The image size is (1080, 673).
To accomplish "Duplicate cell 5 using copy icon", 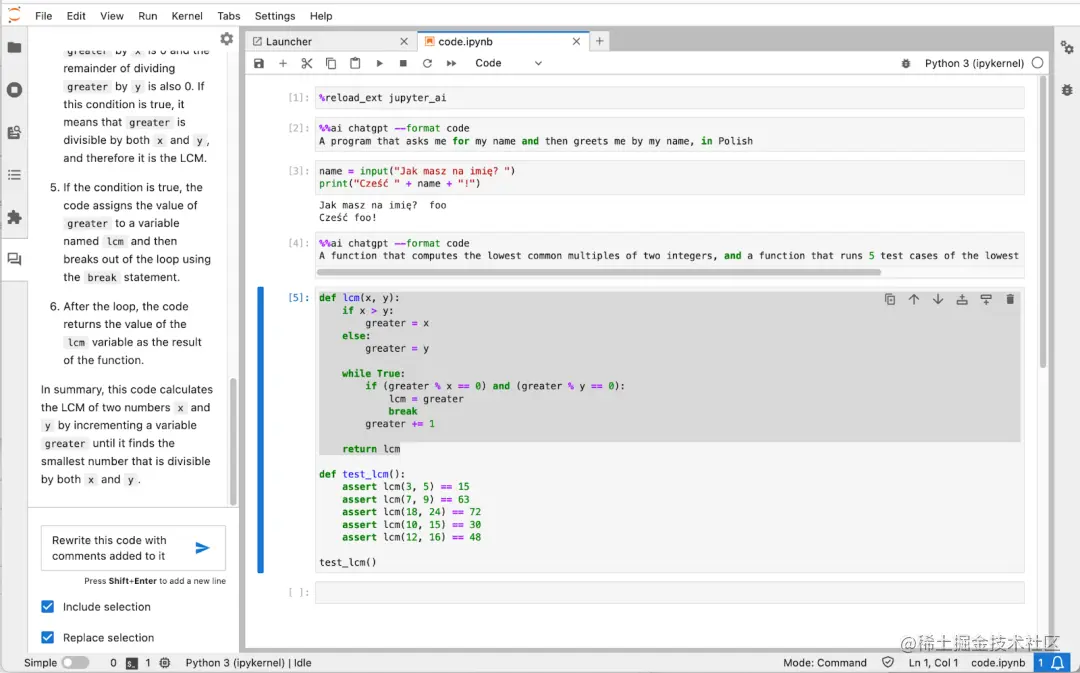I will point(890,300).
